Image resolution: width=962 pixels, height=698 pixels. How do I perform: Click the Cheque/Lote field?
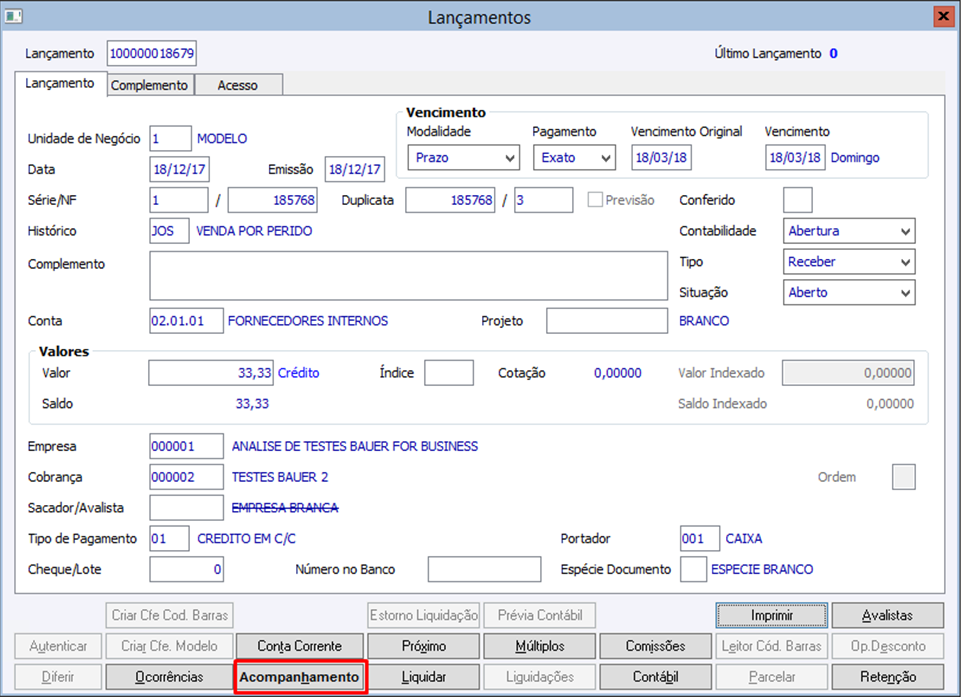(x=186, y=569)
